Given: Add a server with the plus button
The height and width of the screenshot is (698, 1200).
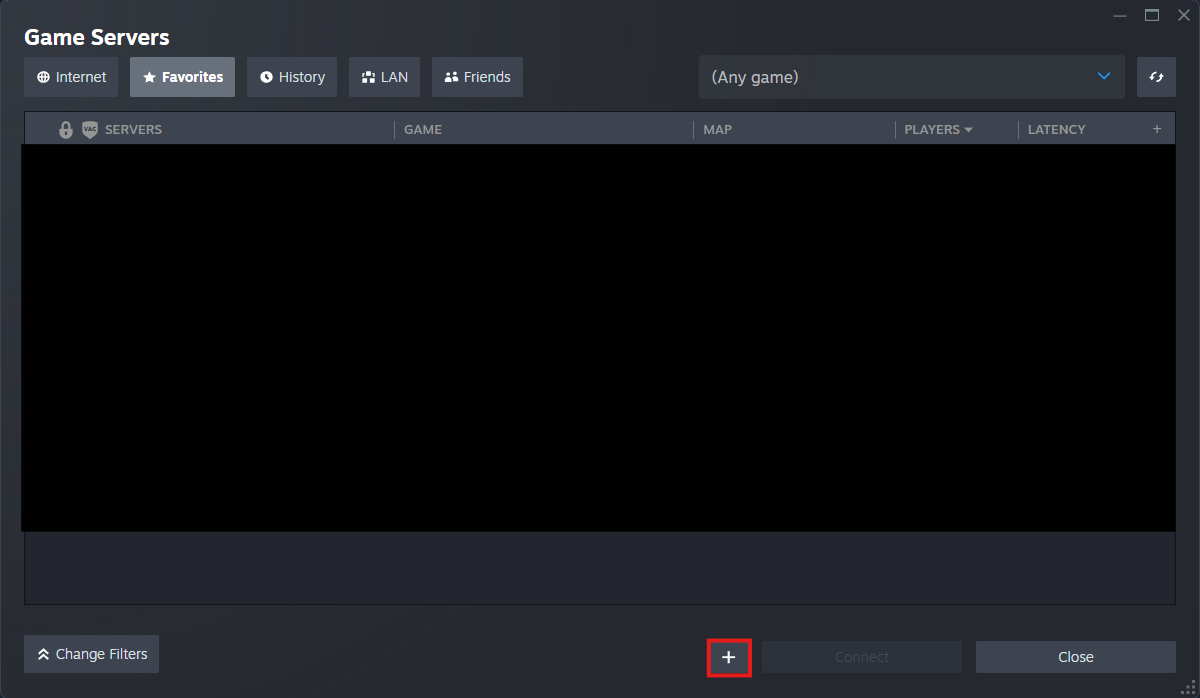Looking at the screenshot, I should (x=729, y=657).
